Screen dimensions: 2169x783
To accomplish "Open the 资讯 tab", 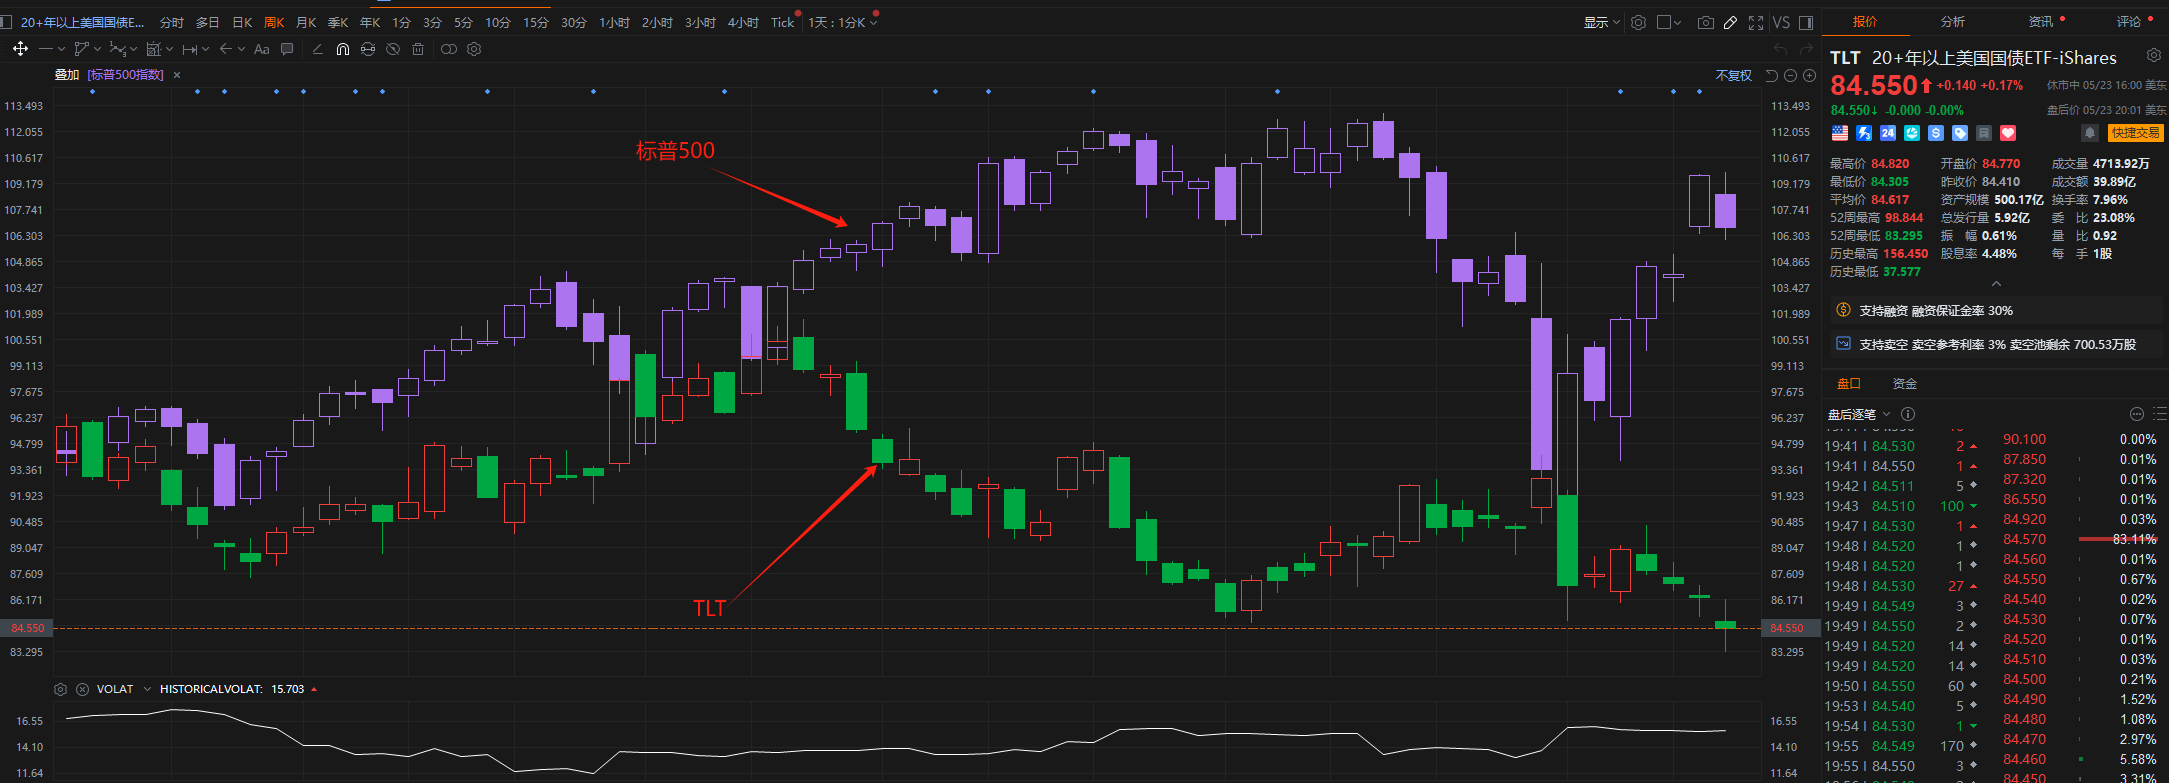I will point(2040,21).
